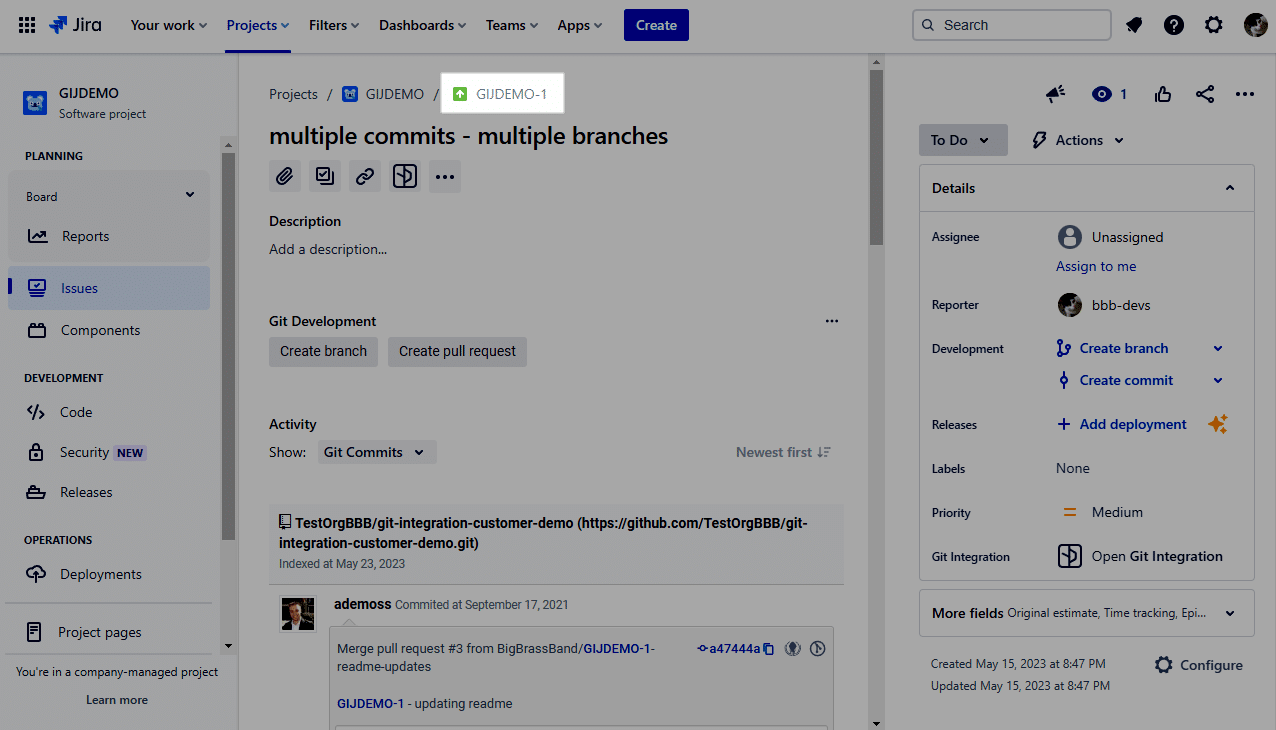Toggle watch issue eye icon
This screenshot has width=1276, height=730.
pos(1102,94)
